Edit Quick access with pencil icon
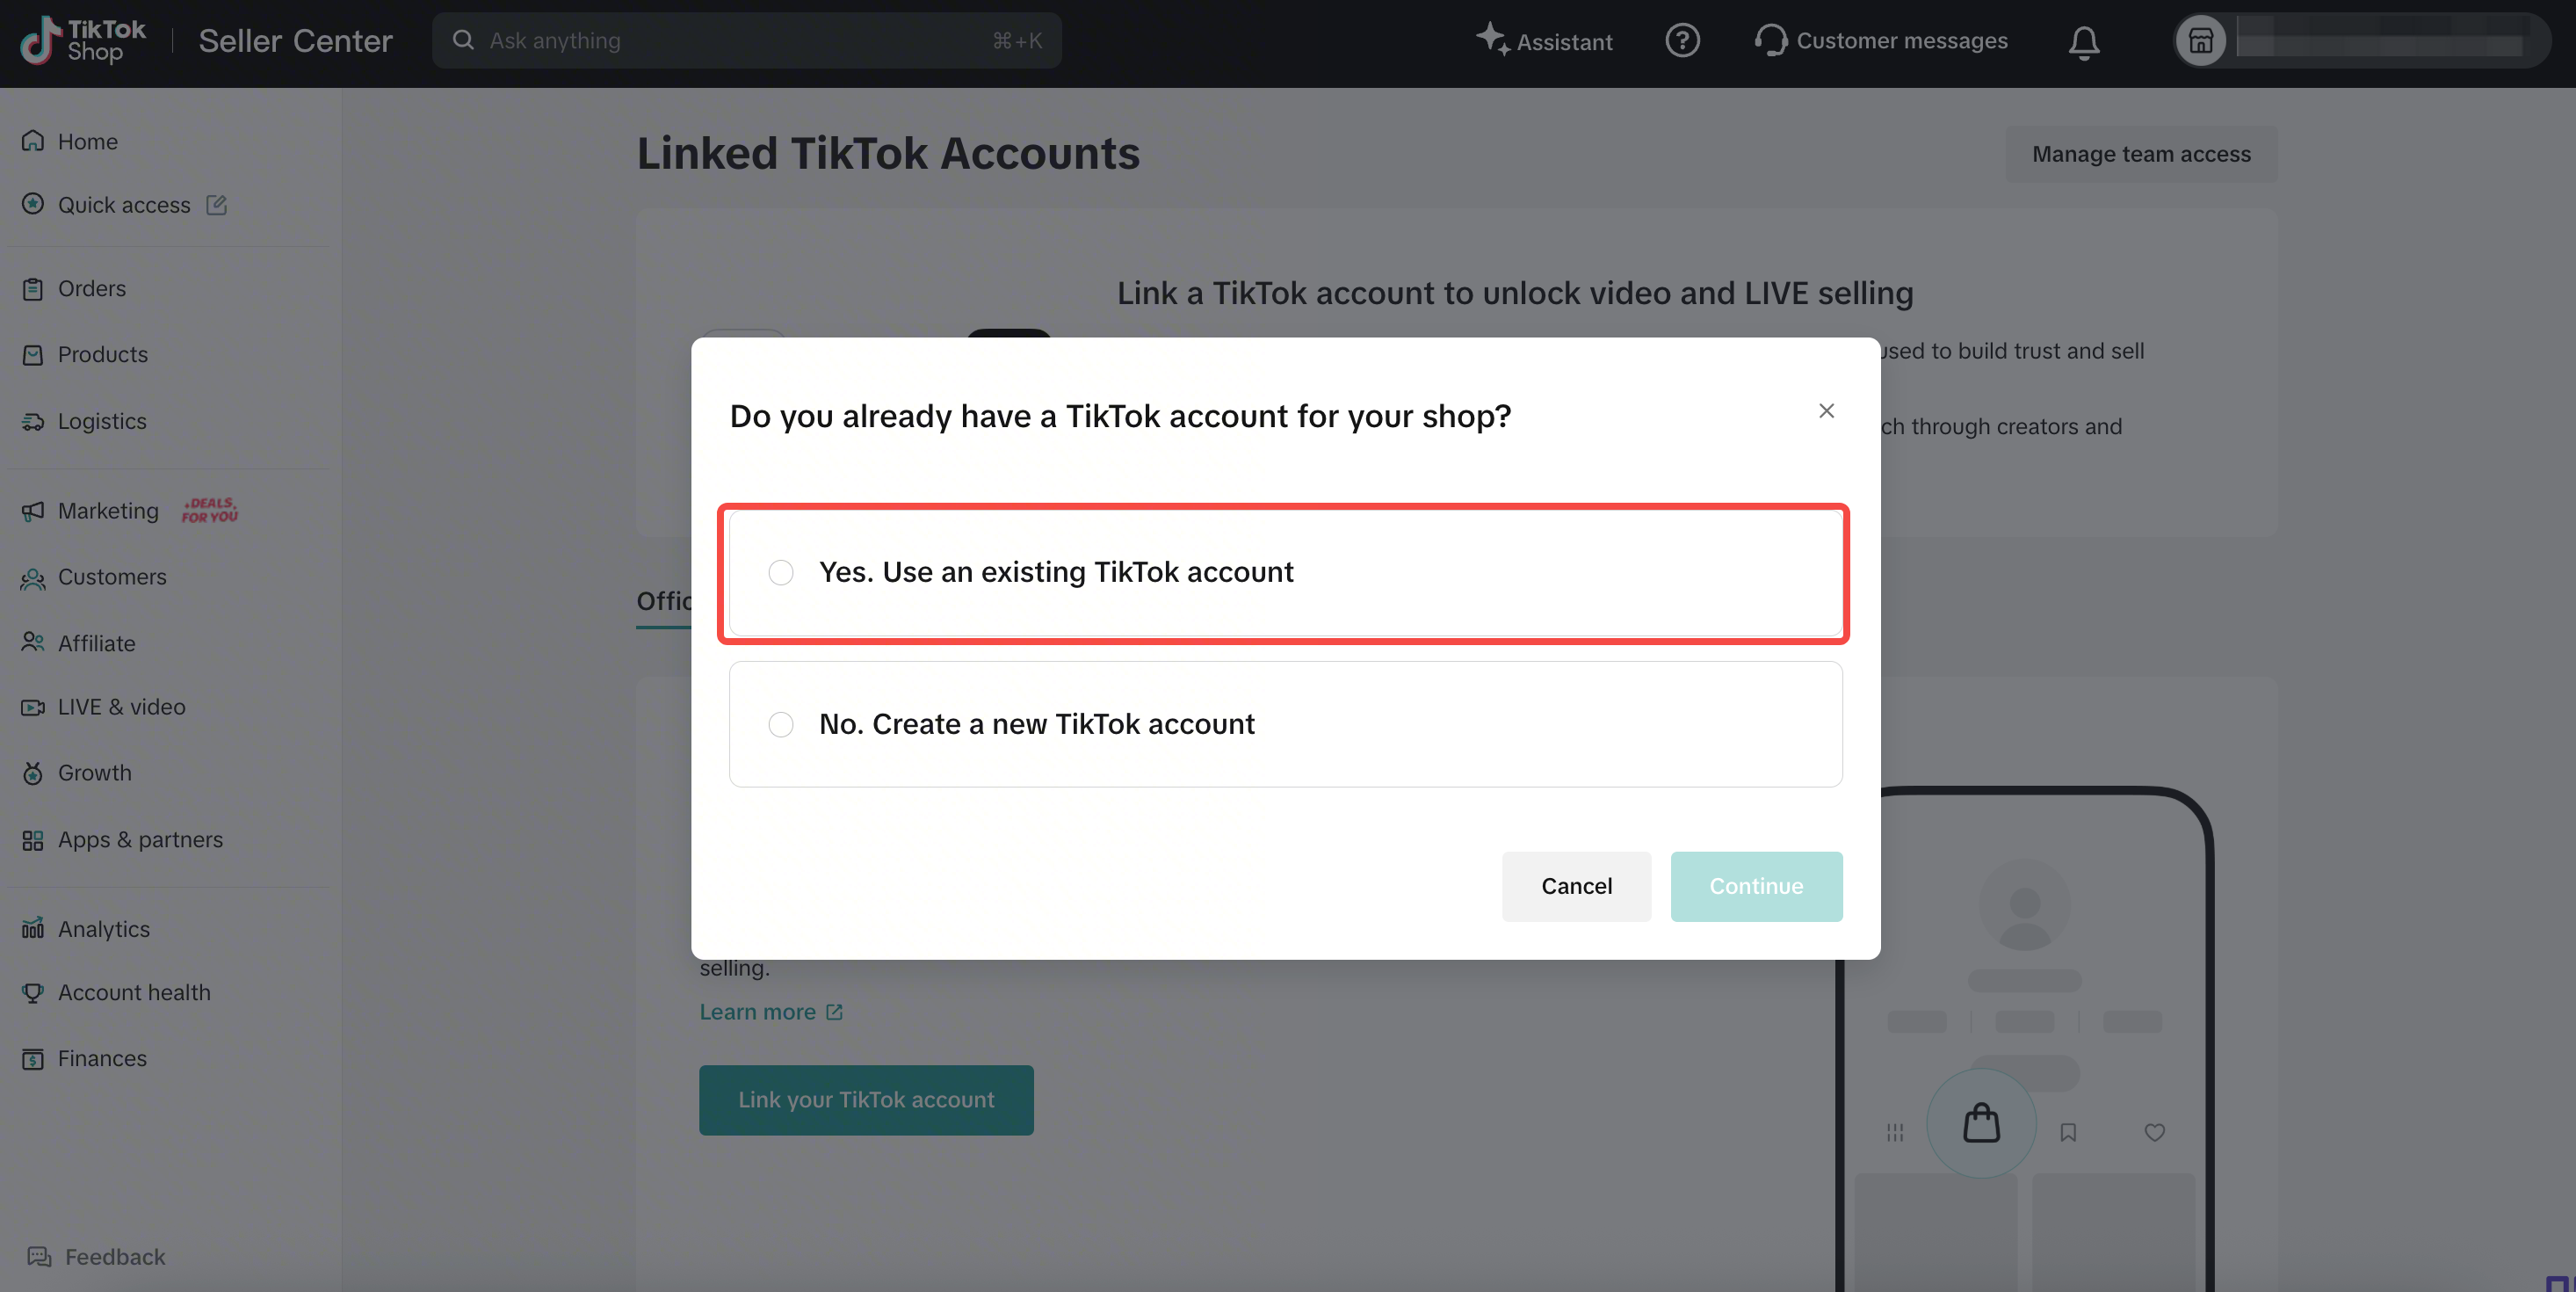The height and width of the screenshot is (1292, 2576). (x=216, y=205)
